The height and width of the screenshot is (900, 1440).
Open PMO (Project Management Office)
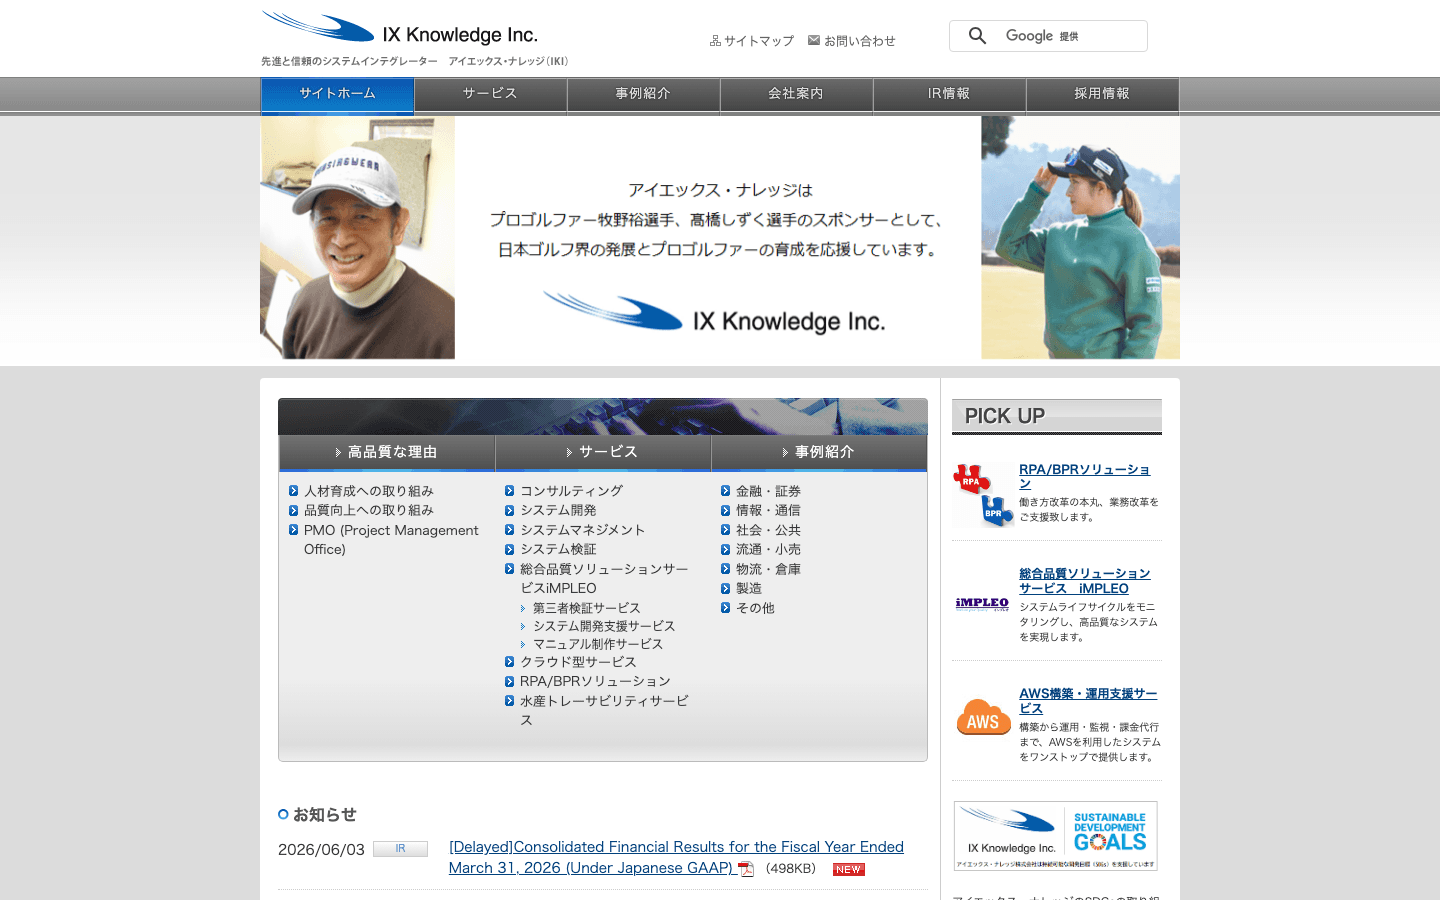391,540
